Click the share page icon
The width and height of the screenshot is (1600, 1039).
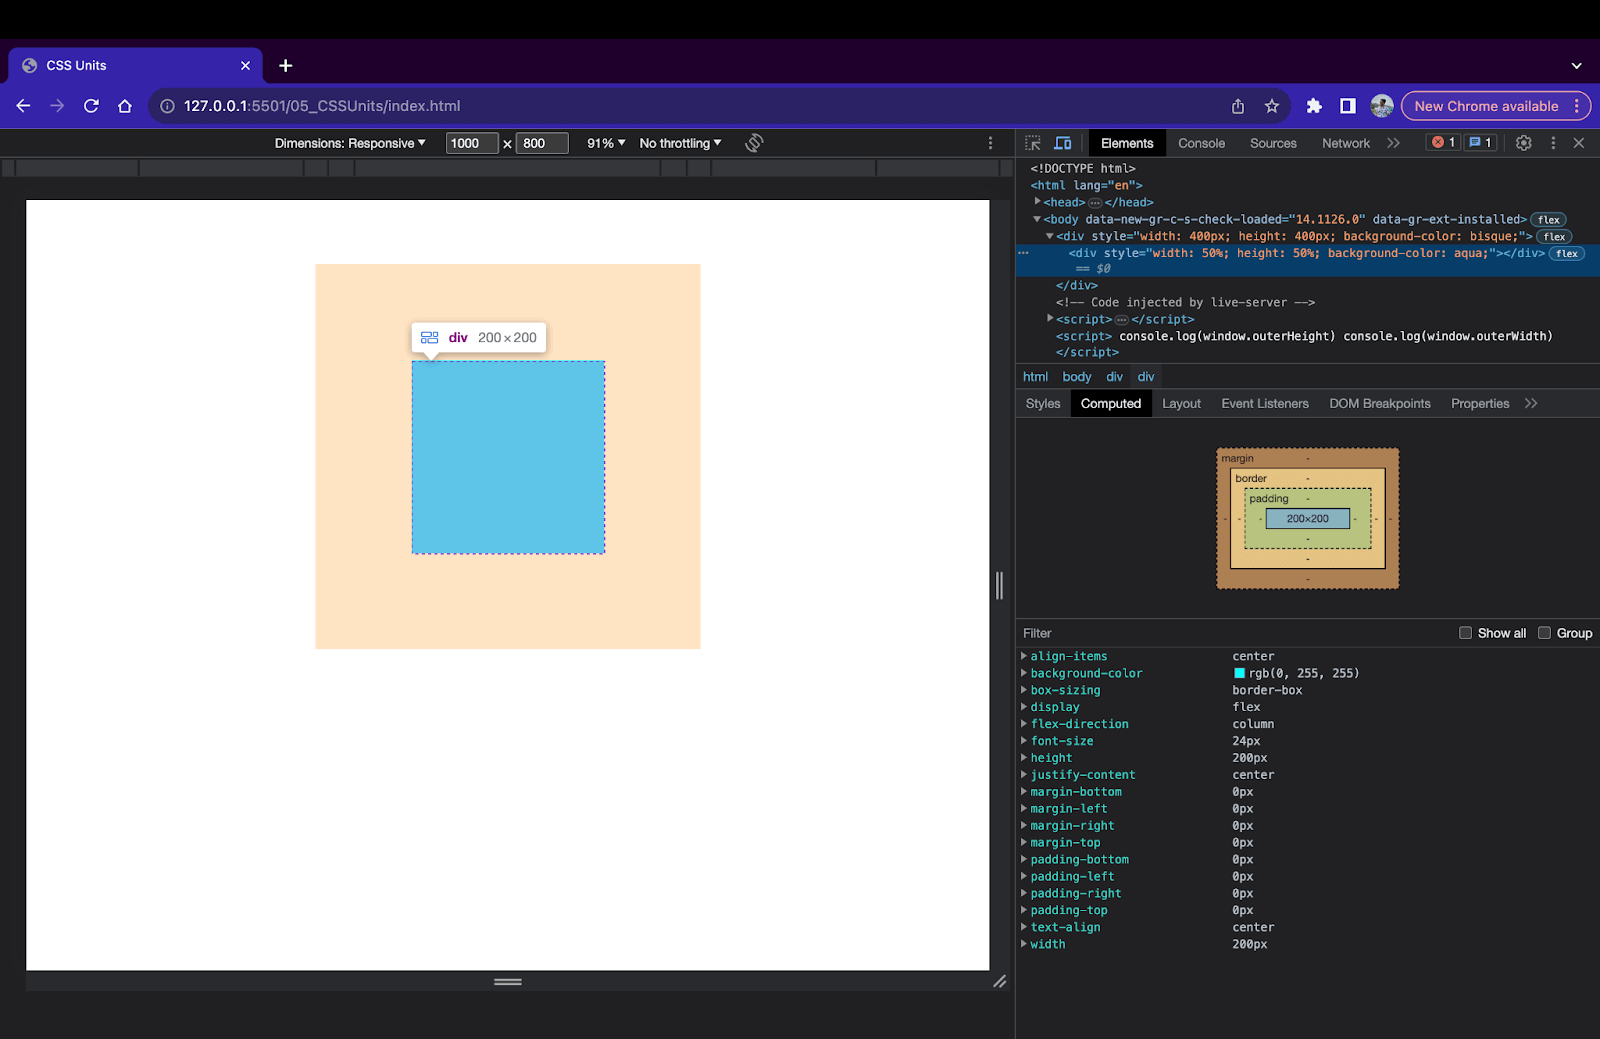[1238, 106]
